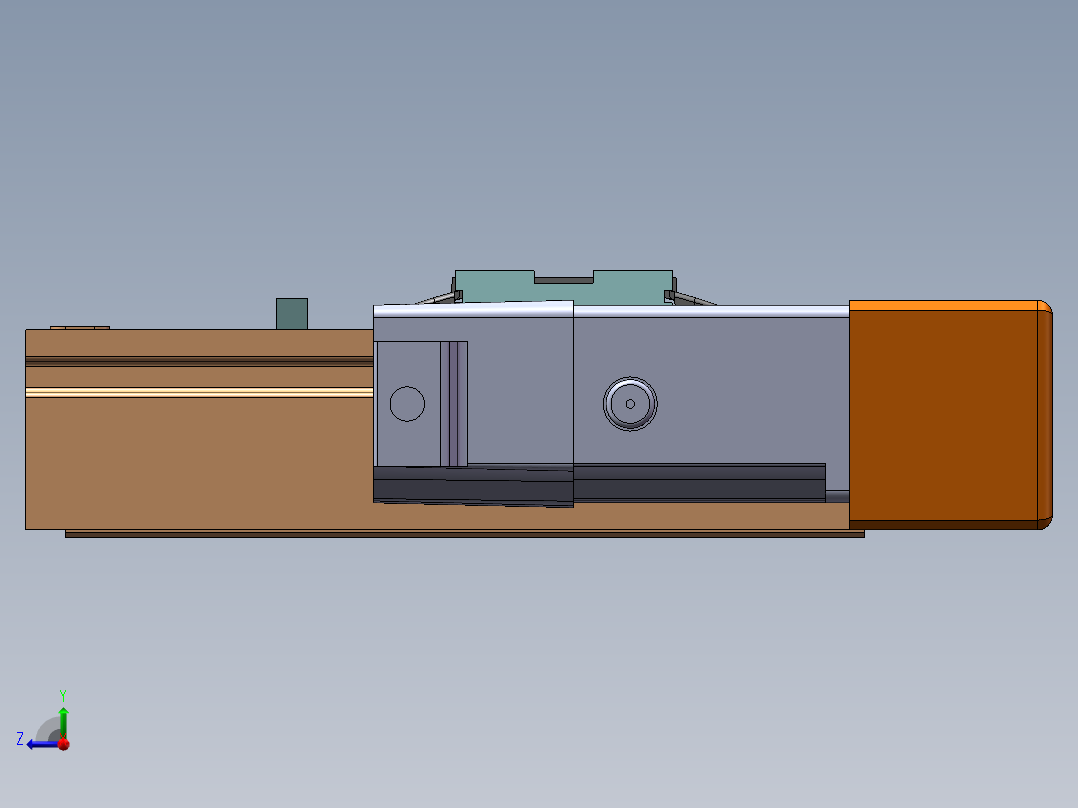This screenshot has height=808, width=1078.
Task: Select the orange motor housing face
Action: (x=943, y=415)
